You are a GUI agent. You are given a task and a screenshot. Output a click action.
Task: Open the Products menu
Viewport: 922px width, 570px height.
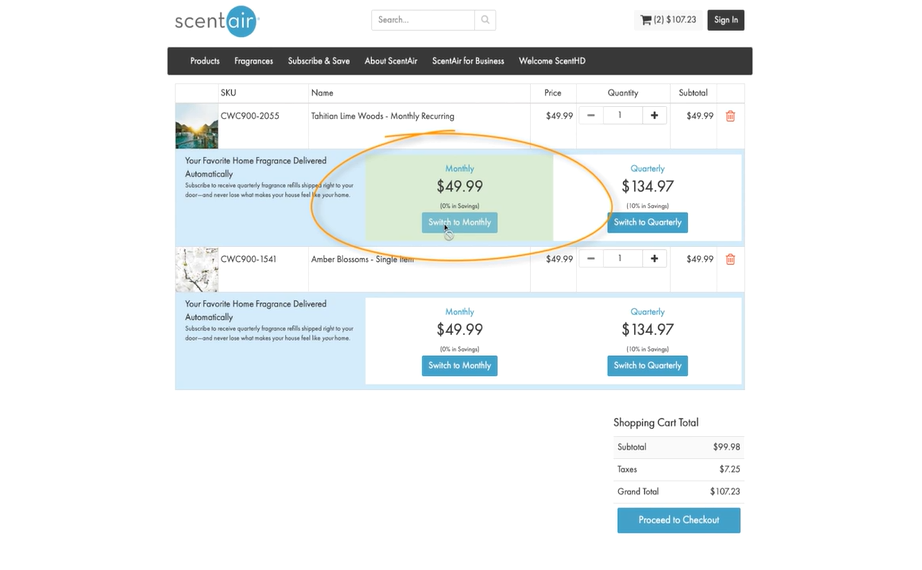(x=205, y=61)
